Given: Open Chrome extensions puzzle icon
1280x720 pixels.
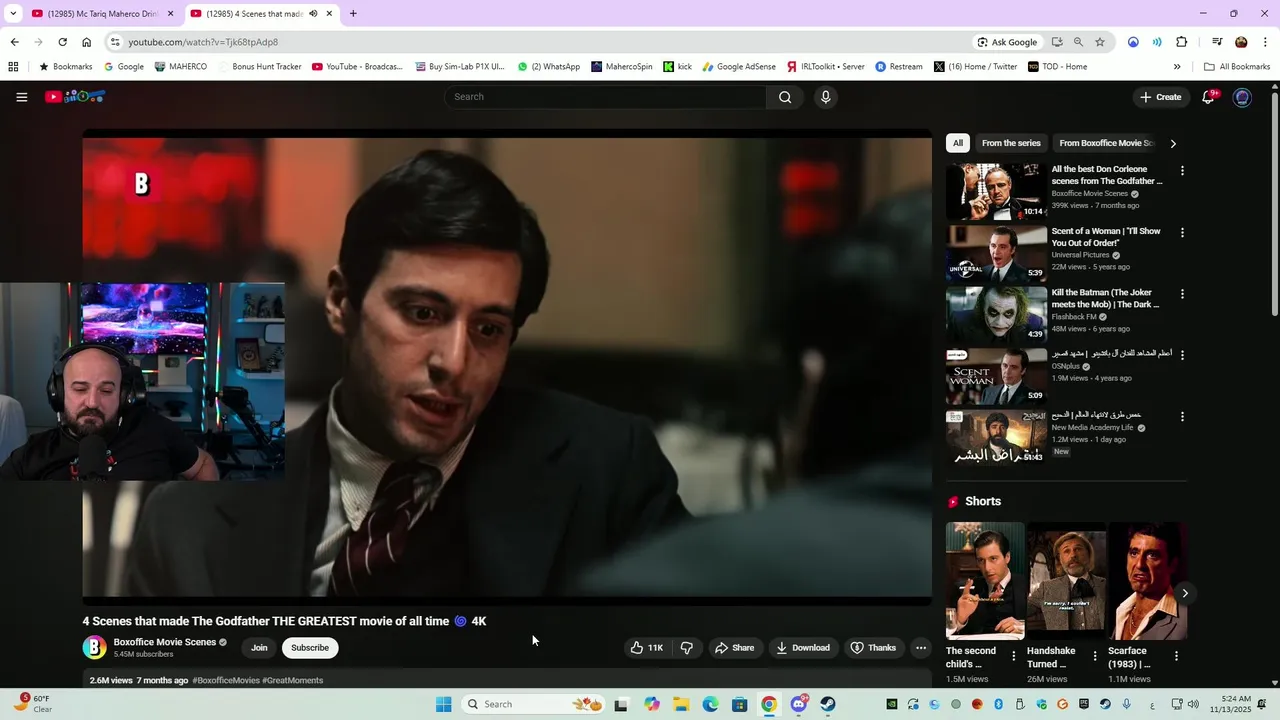Looking at the screenshot, I should point(1181,42).
